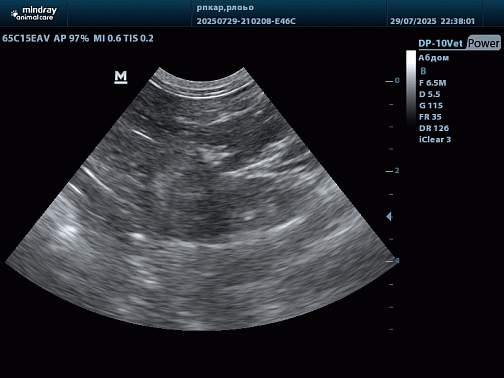Click the Абдом exam preset label
The height and width of the screenshot is (378, 504).
(x=434, y=58)
